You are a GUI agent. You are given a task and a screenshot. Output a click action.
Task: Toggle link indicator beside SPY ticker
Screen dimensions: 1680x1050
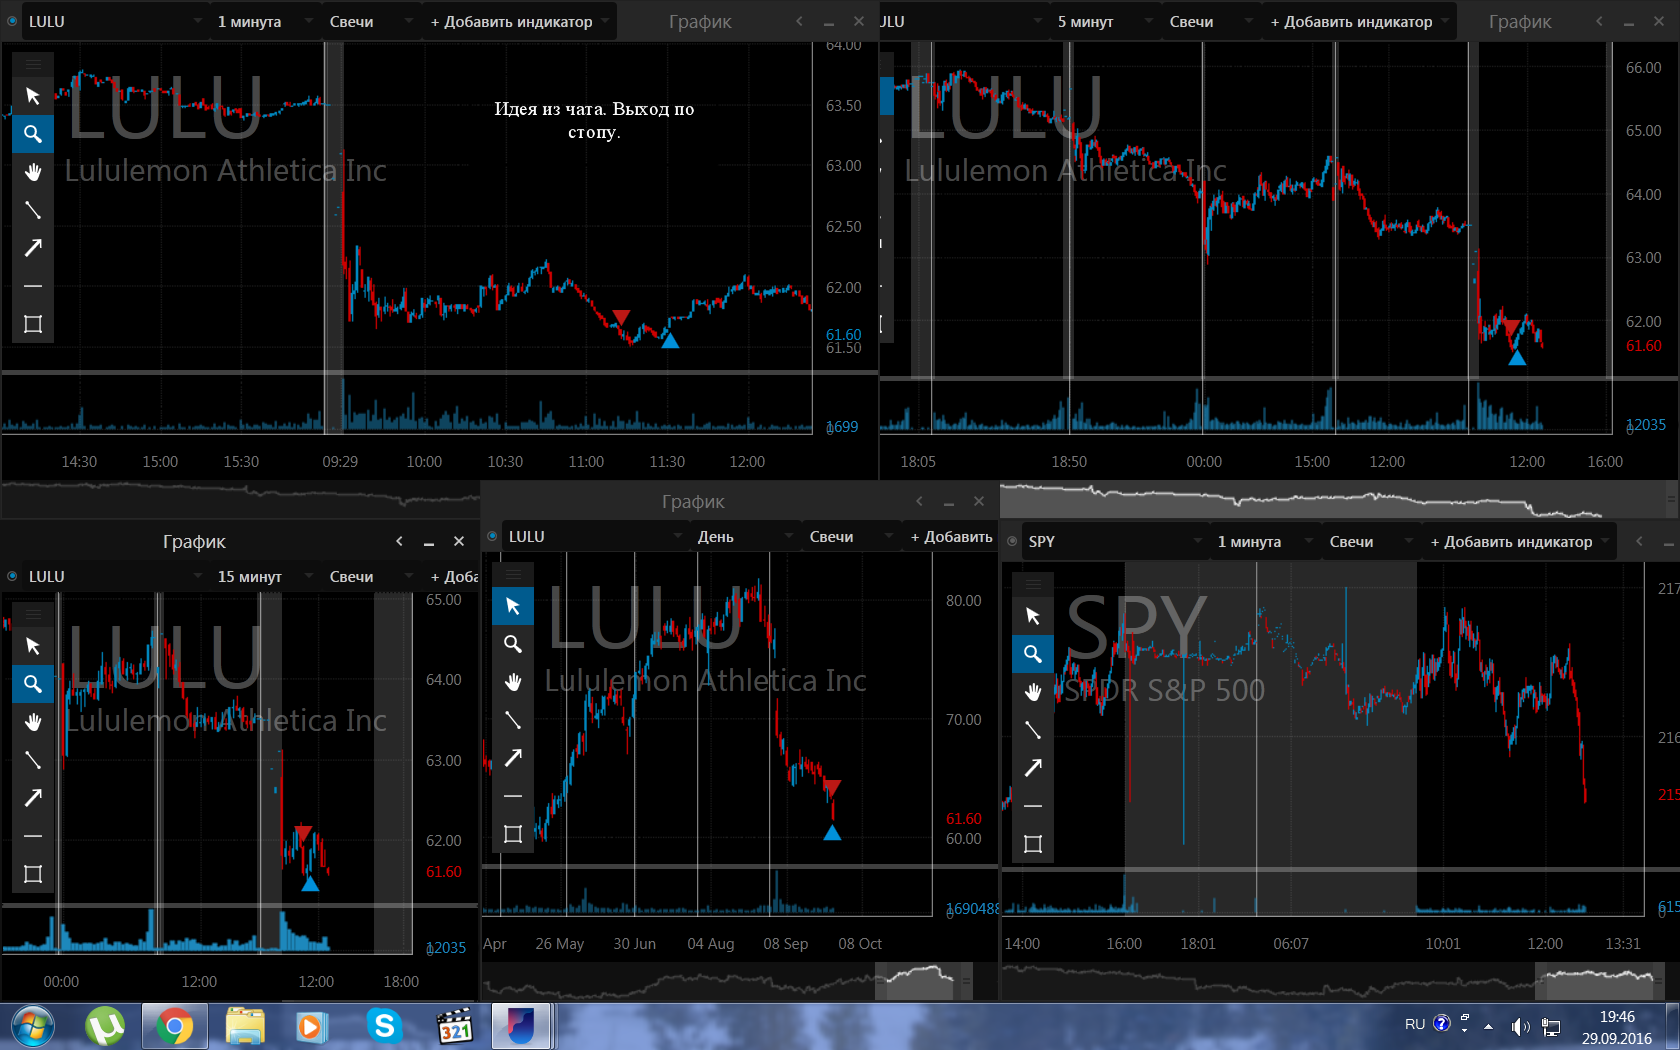point(1012,541)
